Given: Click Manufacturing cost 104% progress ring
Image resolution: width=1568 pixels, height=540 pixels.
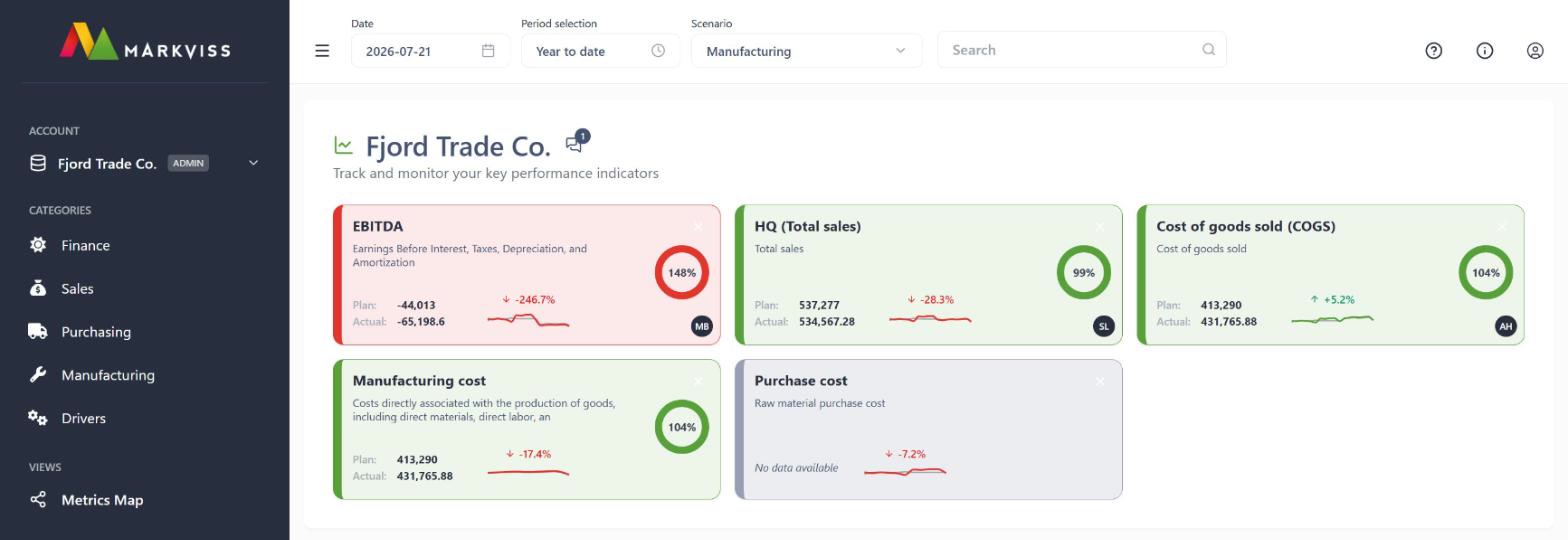Looking at the screenshot, I should [682, 427].
